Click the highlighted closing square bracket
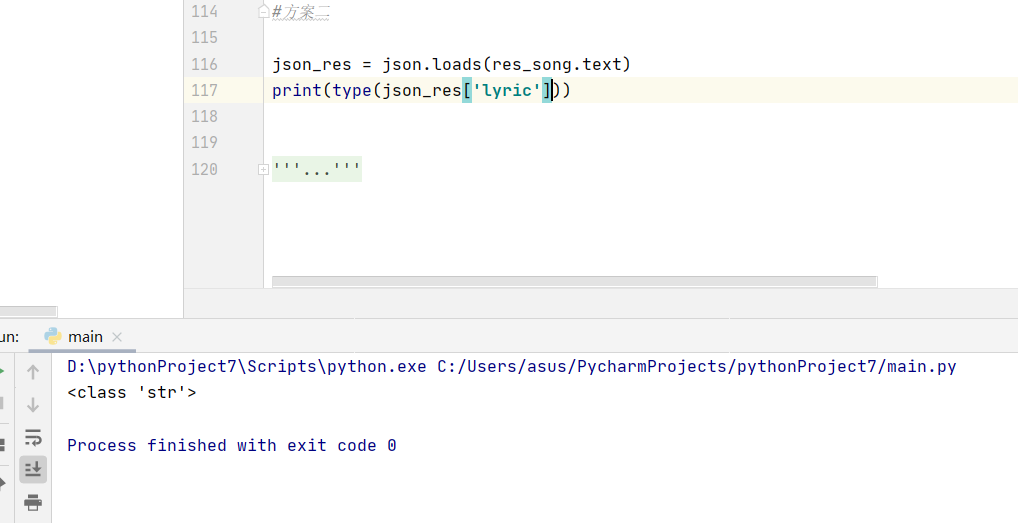Viewport: 1018px width, 523px height. pos(547,90)
